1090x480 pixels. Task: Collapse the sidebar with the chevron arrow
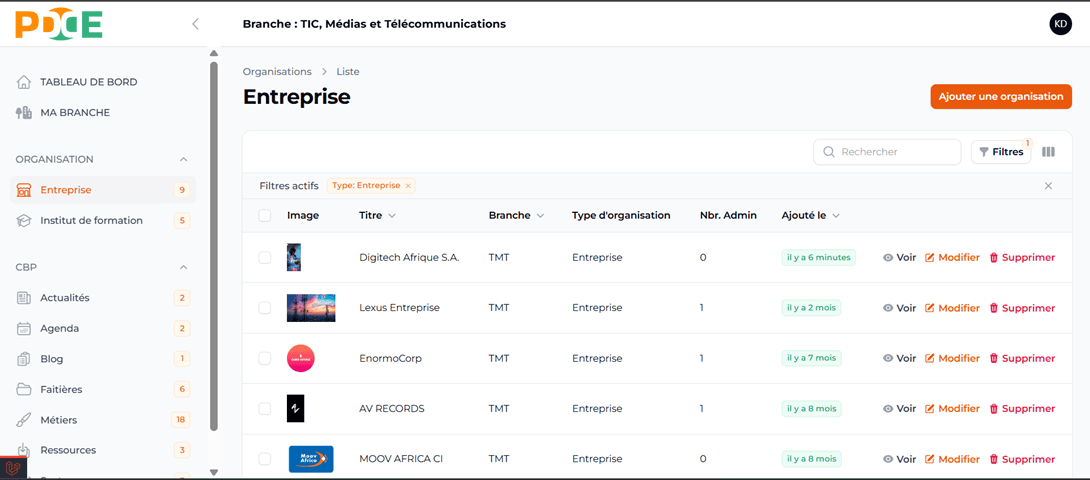[x=195, y=24]
